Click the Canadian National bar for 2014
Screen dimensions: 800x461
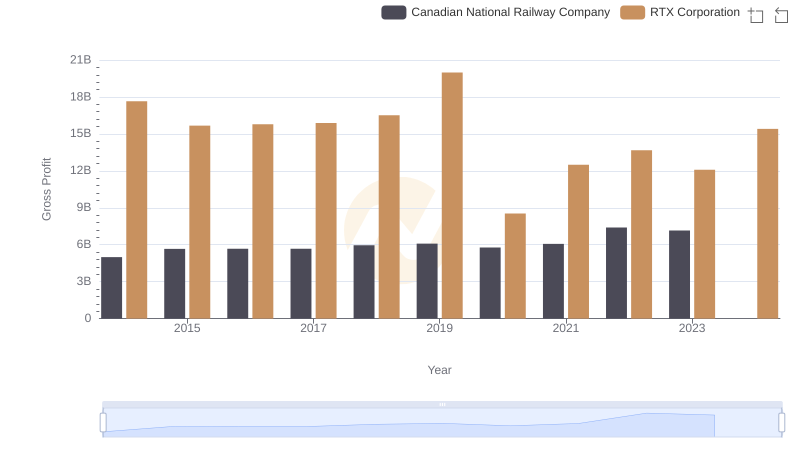point(112,288)
